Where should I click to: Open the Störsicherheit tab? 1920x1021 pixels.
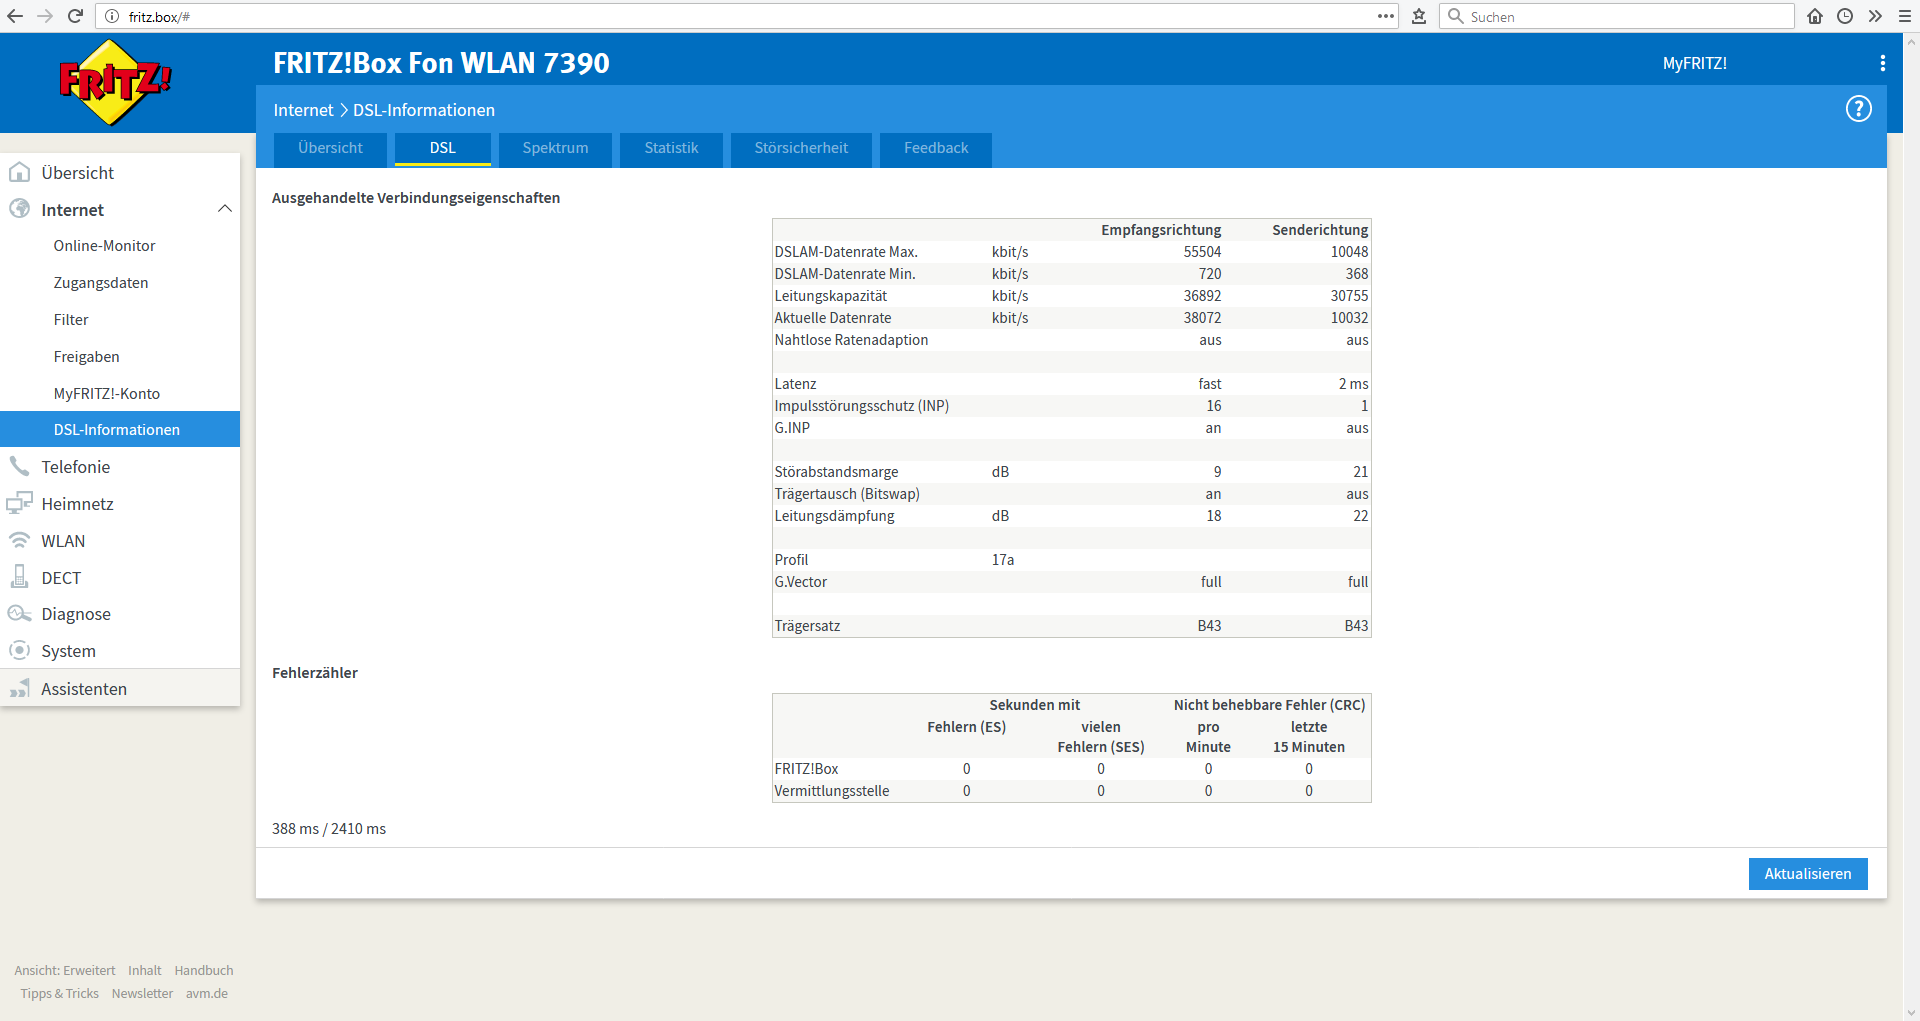(801, 148)
